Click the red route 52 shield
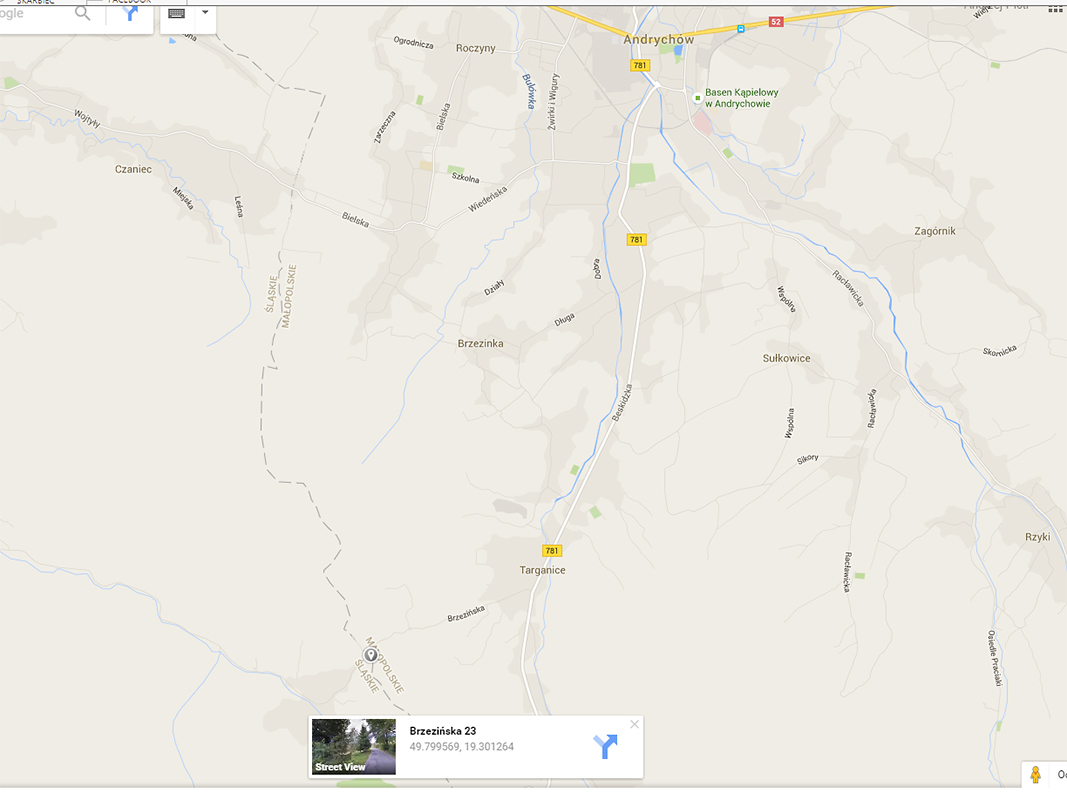Image resolution: width=1067 pixels, height=800 pixels. (776, 22)
